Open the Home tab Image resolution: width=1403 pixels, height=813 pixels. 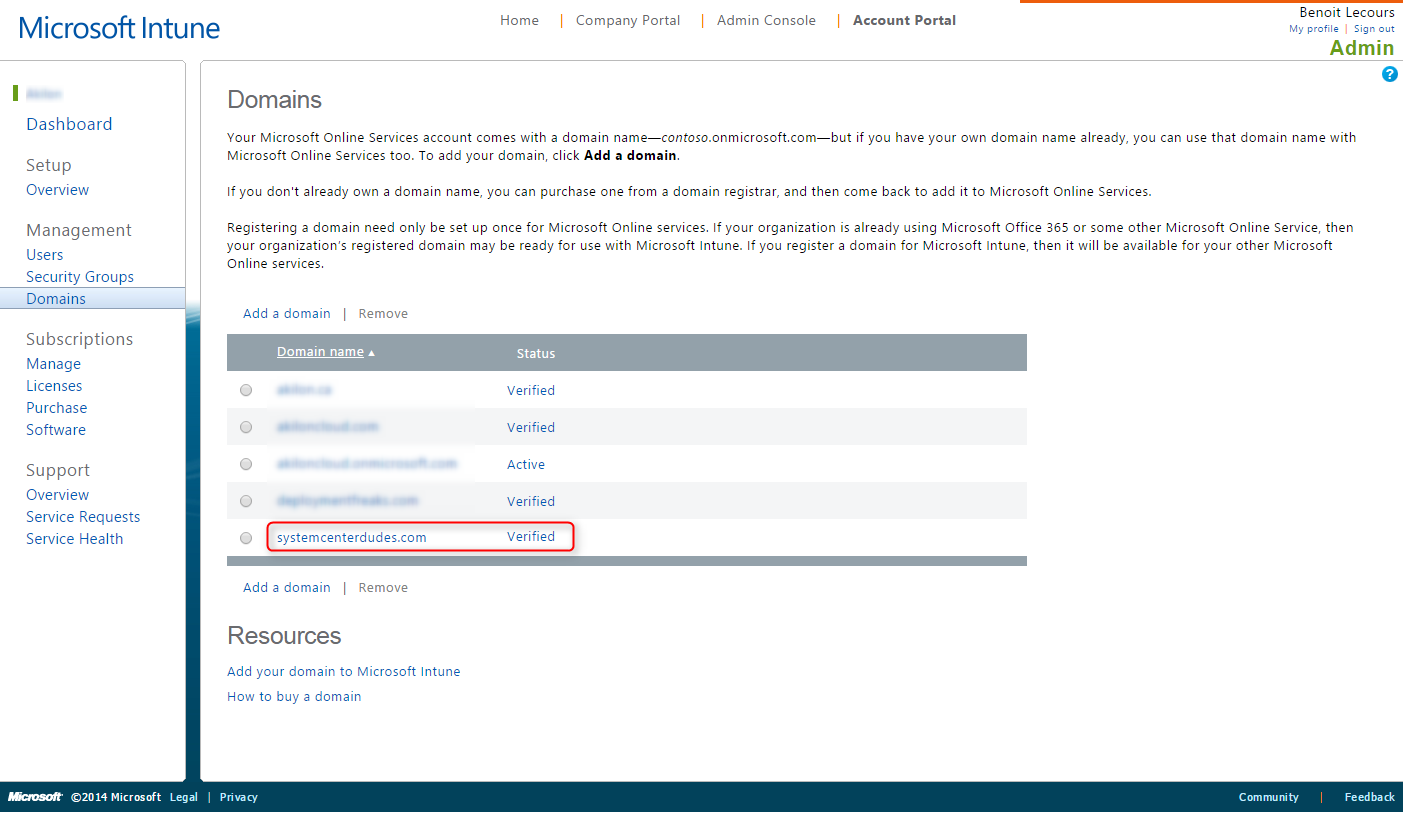pyautogui.click(x=519, y=20)
